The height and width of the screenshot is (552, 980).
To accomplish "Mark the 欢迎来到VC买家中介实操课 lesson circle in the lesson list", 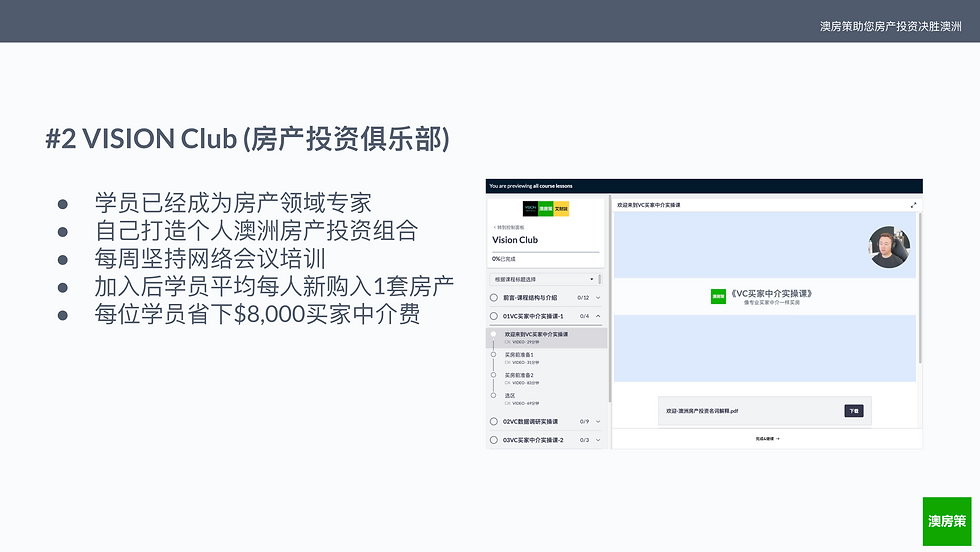I will coord(493,334).
